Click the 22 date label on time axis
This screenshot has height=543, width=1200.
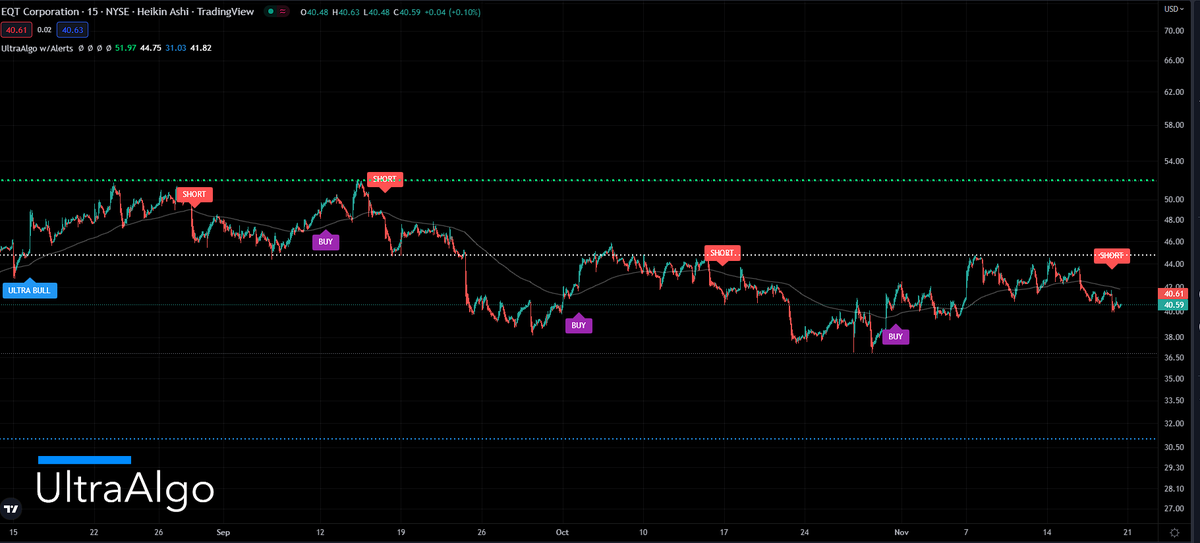(x=94, y=535)
